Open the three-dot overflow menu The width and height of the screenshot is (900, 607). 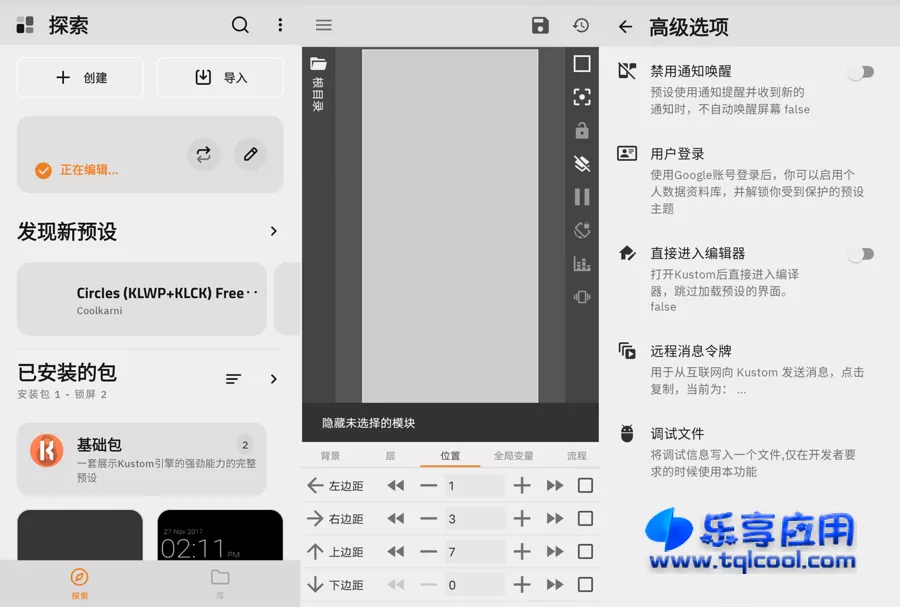(x=280, y=26)
